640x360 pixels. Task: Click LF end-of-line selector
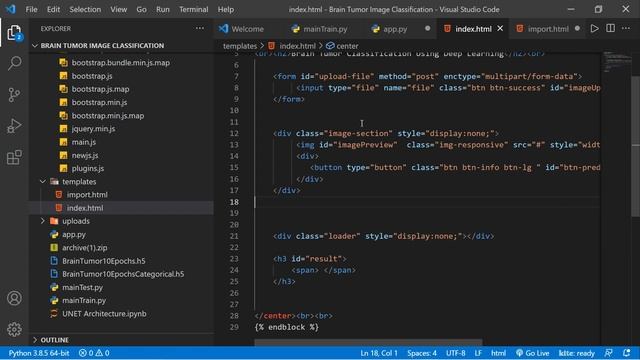pyautogui.click(x=478, y=353)
